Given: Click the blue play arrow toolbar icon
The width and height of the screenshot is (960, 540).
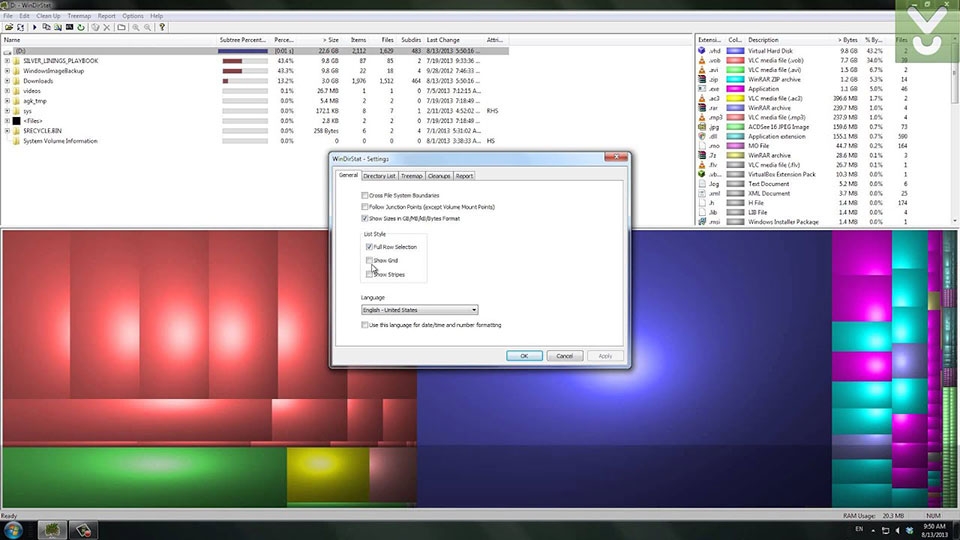Looking at the screenshot, I should 34,28.
